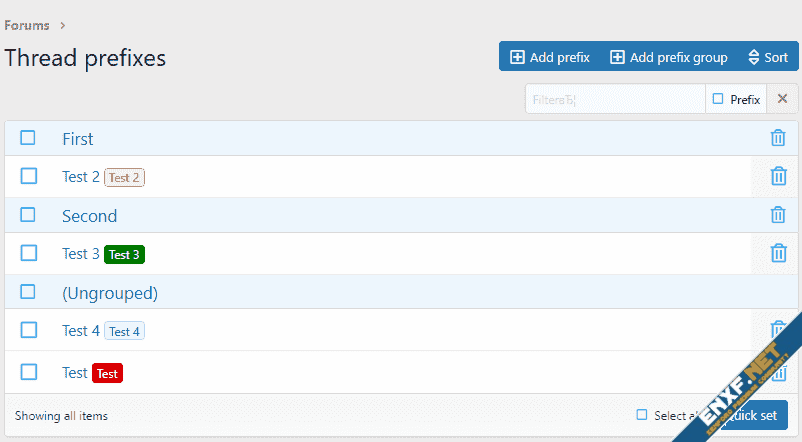Check the red Test prefix row checkbox
Image resolution: width=802 pixels, height=442 pixels.
point(29,372)
